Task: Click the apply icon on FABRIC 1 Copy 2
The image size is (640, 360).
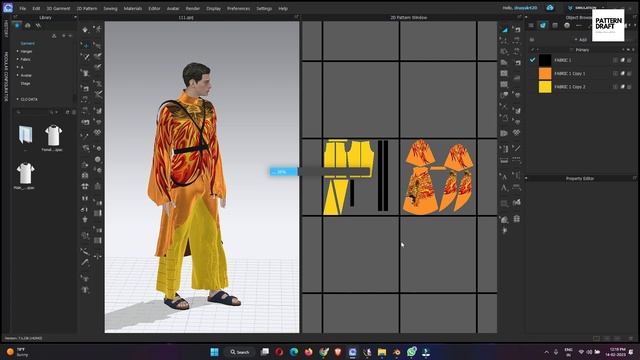Action: coord(622,87)
